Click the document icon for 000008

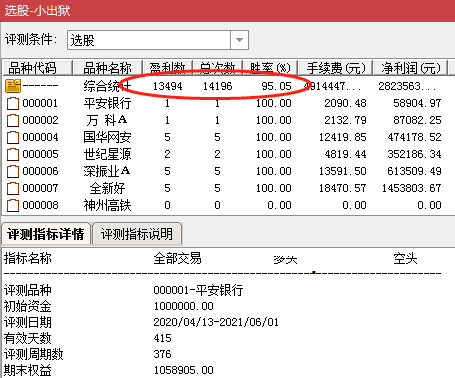coord(13,205)
